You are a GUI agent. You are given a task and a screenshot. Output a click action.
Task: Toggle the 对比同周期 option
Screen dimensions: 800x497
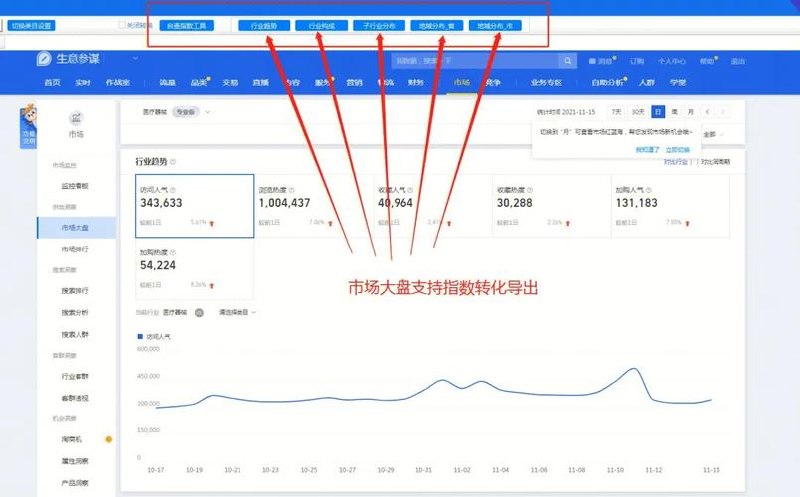[715, 162]
